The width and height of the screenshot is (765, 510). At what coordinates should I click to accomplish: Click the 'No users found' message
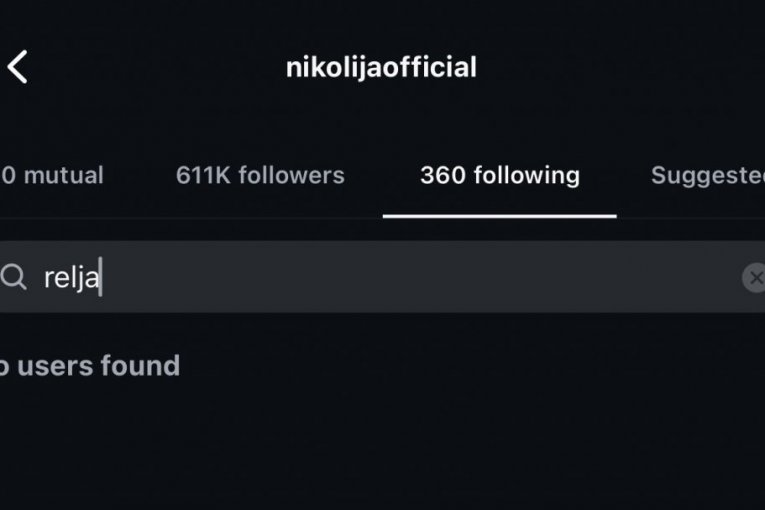point(90,366)
